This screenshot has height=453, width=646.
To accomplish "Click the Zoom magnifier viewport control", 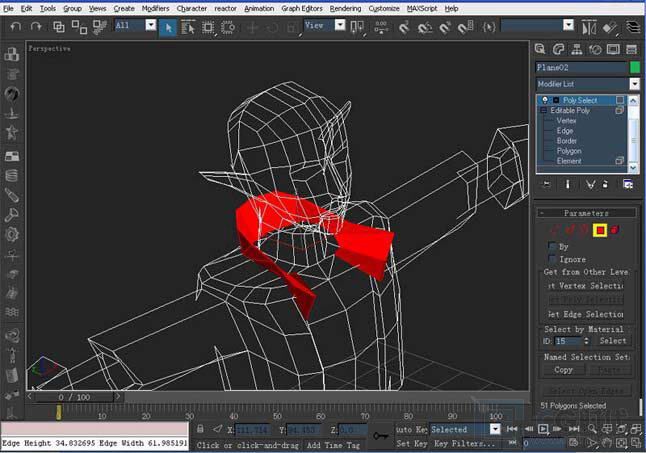I will pyautogui.click(x=592, y=429).
